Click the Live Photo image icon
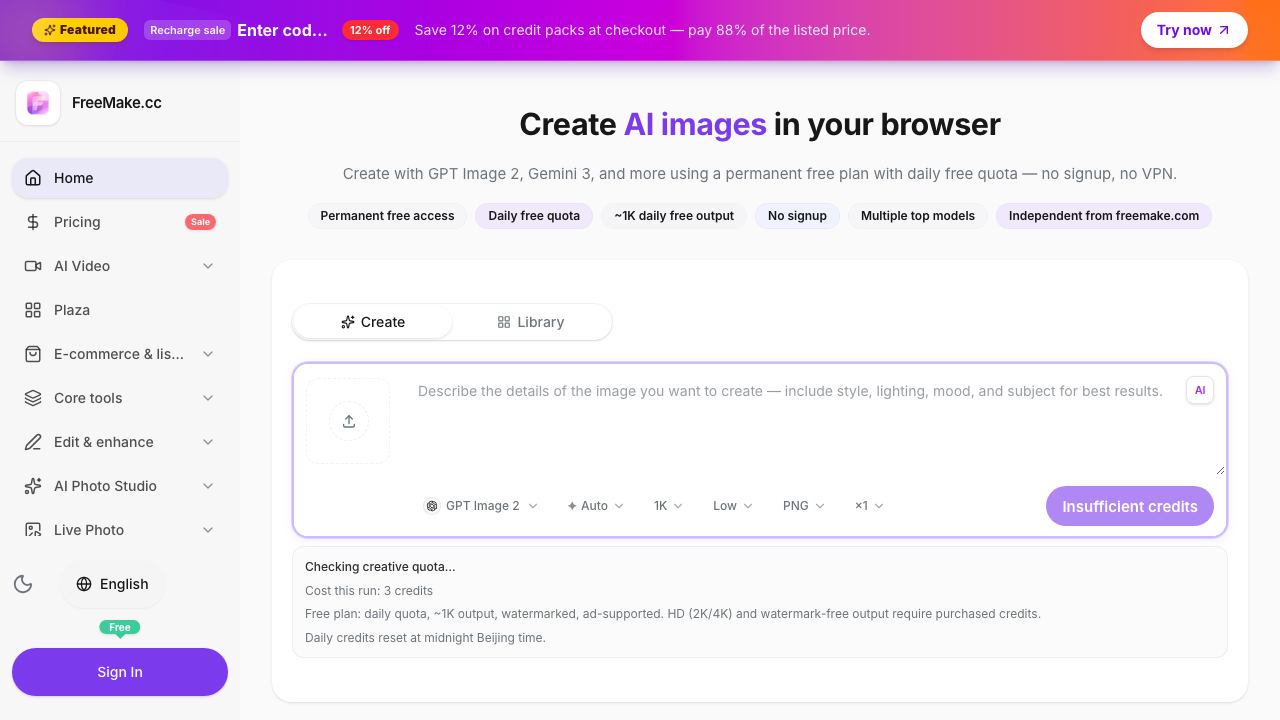1280x720 pixels. pyautogui.click(x=33, y=530)
